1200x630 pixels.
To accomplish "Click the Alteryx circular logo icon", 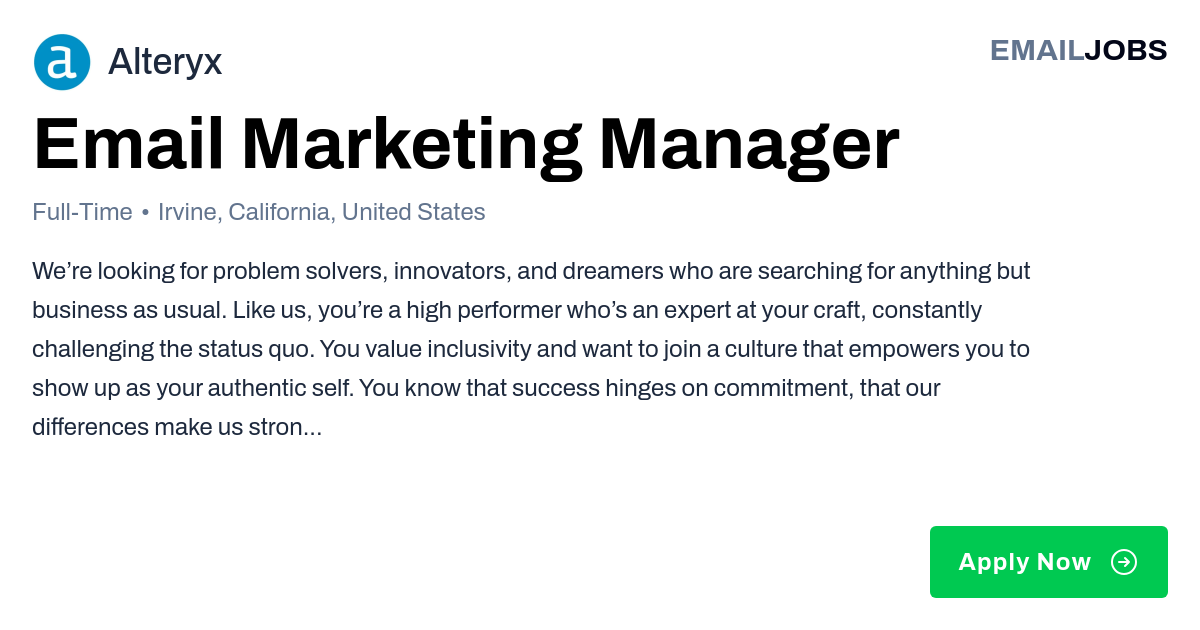I will pos(62,62).
